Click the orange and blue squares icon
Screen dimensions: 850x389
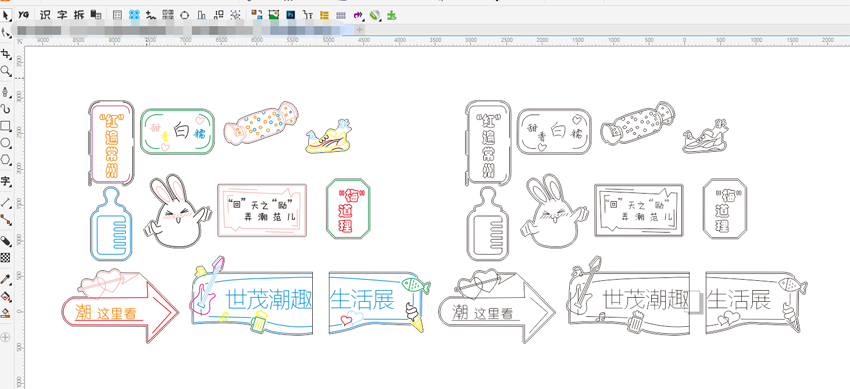tap(256, 15)
